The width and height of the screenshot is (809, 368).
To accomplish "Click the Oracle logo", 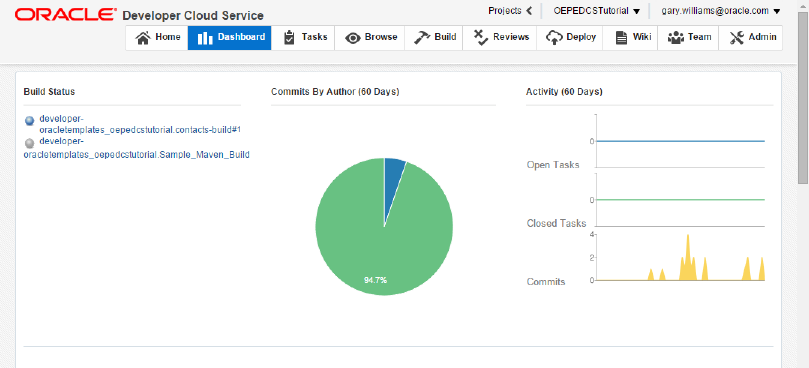I will tap(66, 14).
